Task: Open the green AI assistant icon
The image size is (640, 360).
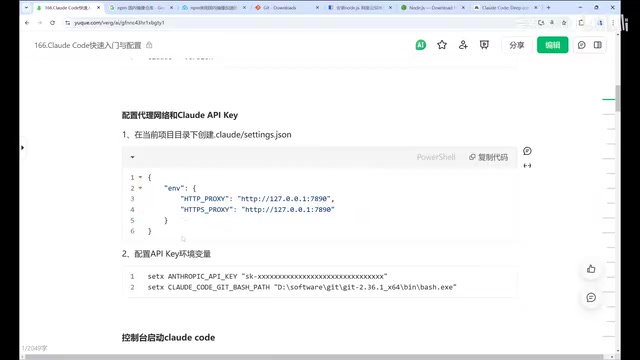Action: (x=420, y=45)
